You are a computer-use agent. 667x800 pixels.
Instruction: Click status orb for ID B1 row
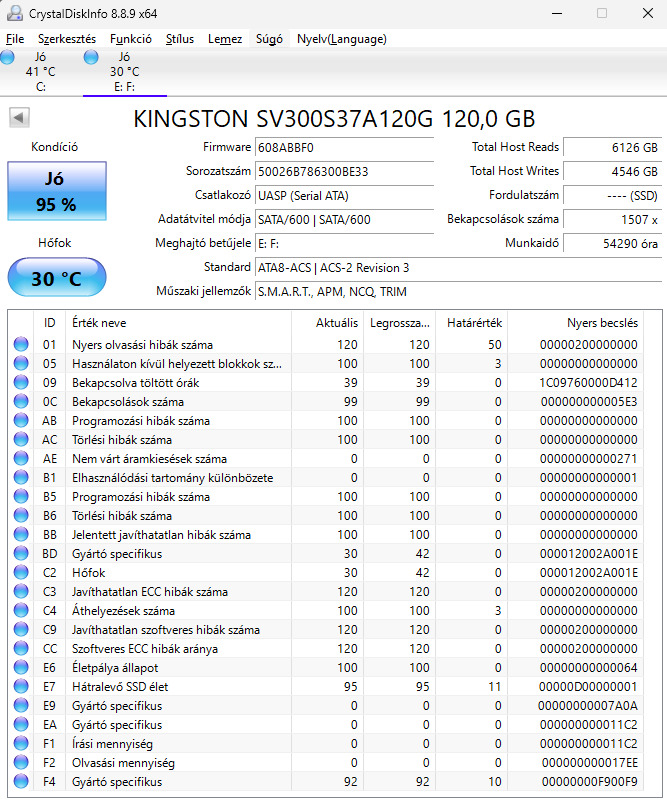[21, 478]
